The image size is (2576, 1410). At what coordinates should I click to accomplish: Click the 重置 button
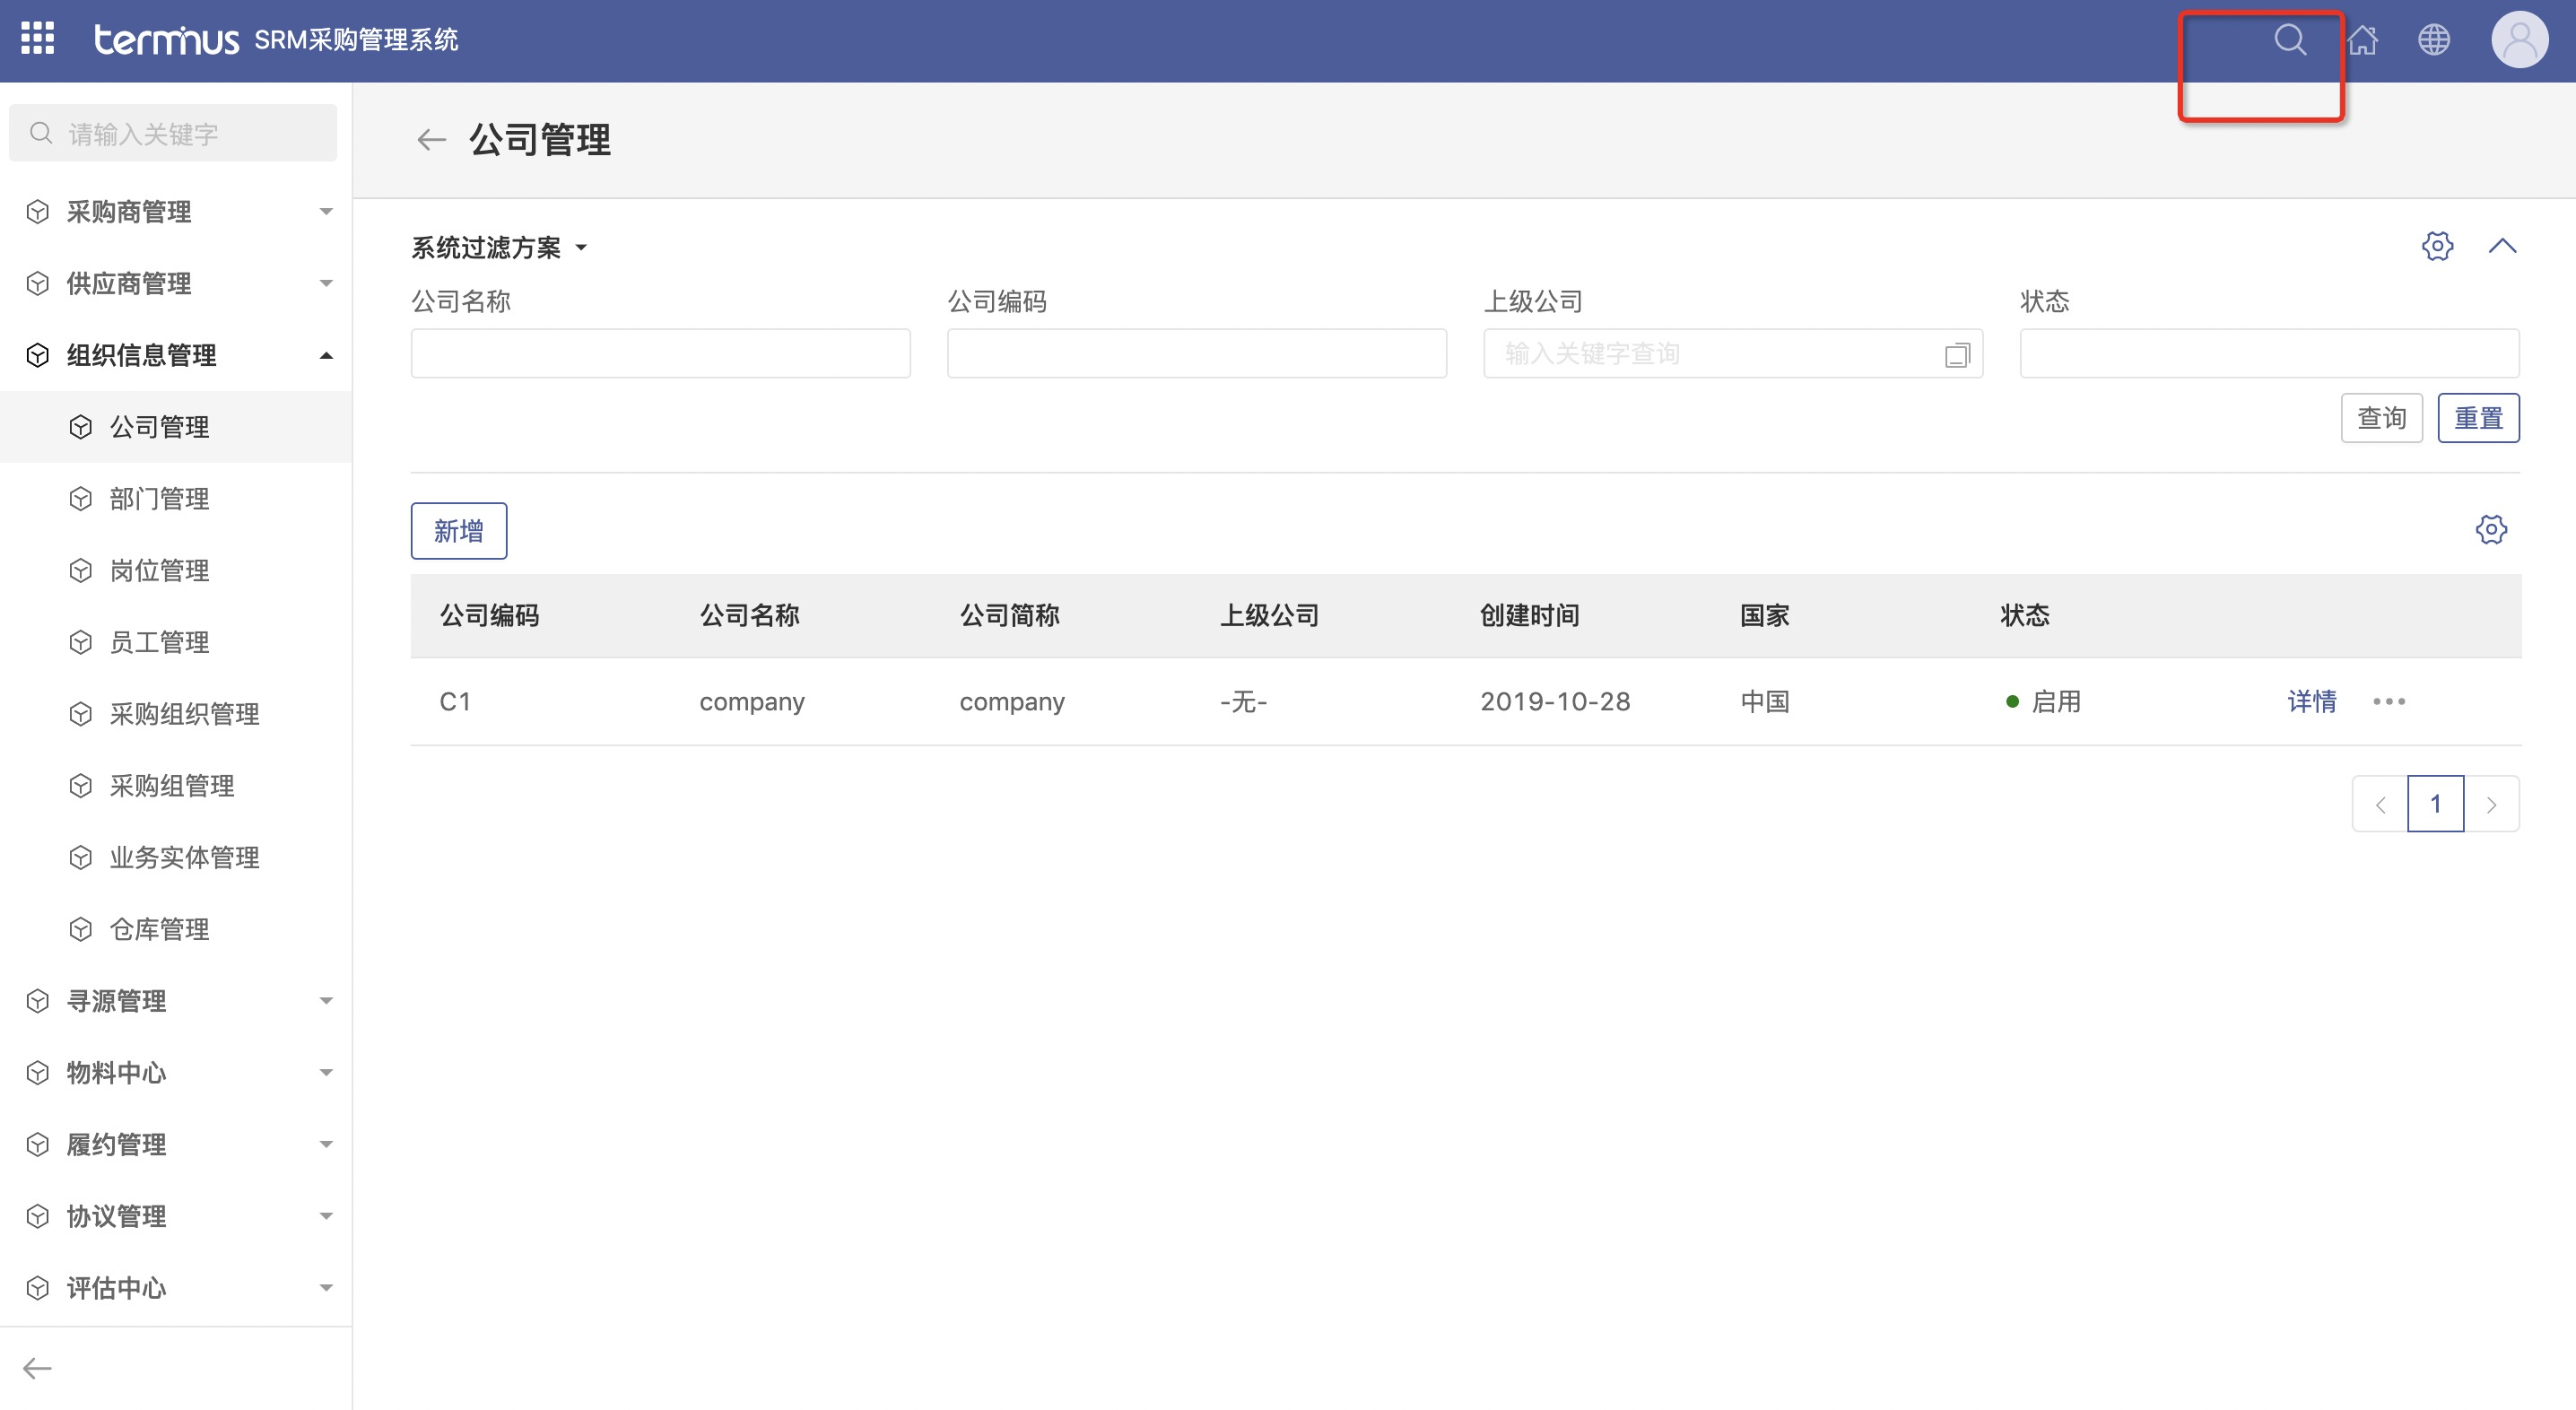click(2478, 418)
